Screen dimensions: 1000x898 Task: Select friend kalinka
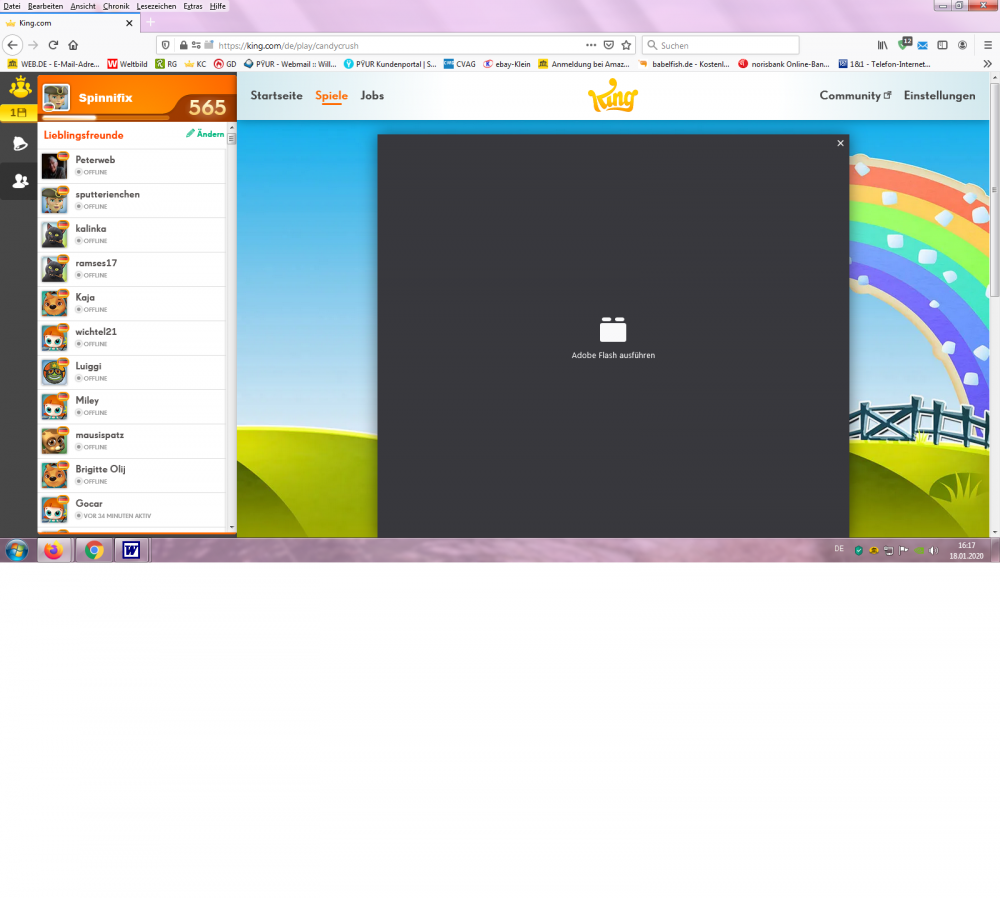tap(132, 235)
